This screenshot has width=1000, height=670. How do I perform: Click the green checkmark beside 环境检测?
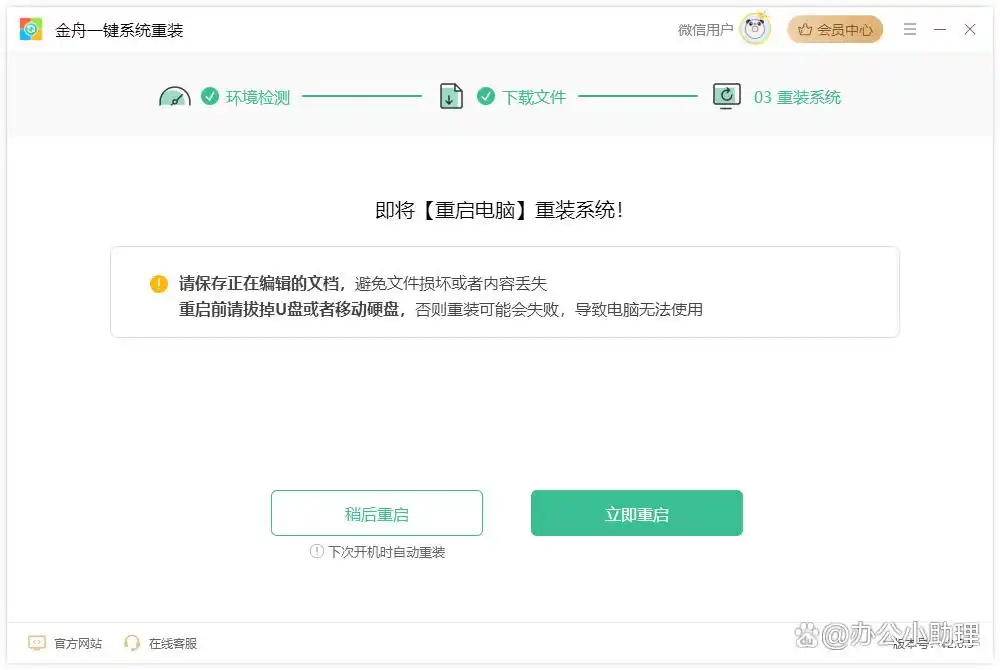tap(209, 96)
